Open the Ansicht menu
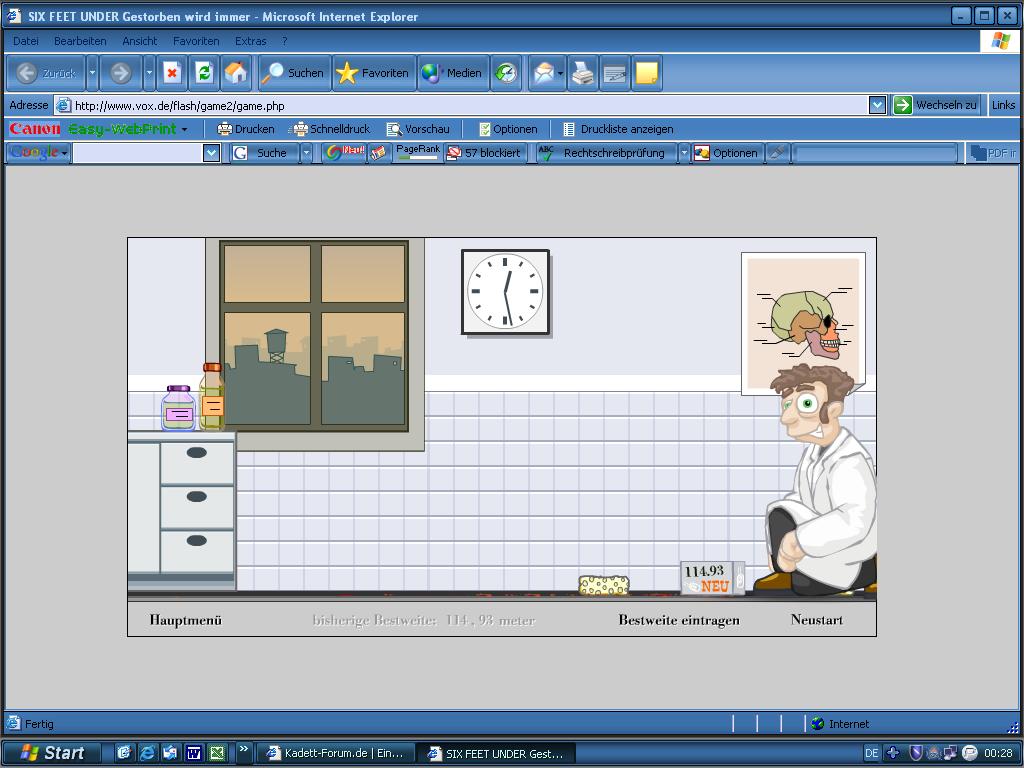Viewport: 1024px width, 768px height. (139, 41)
